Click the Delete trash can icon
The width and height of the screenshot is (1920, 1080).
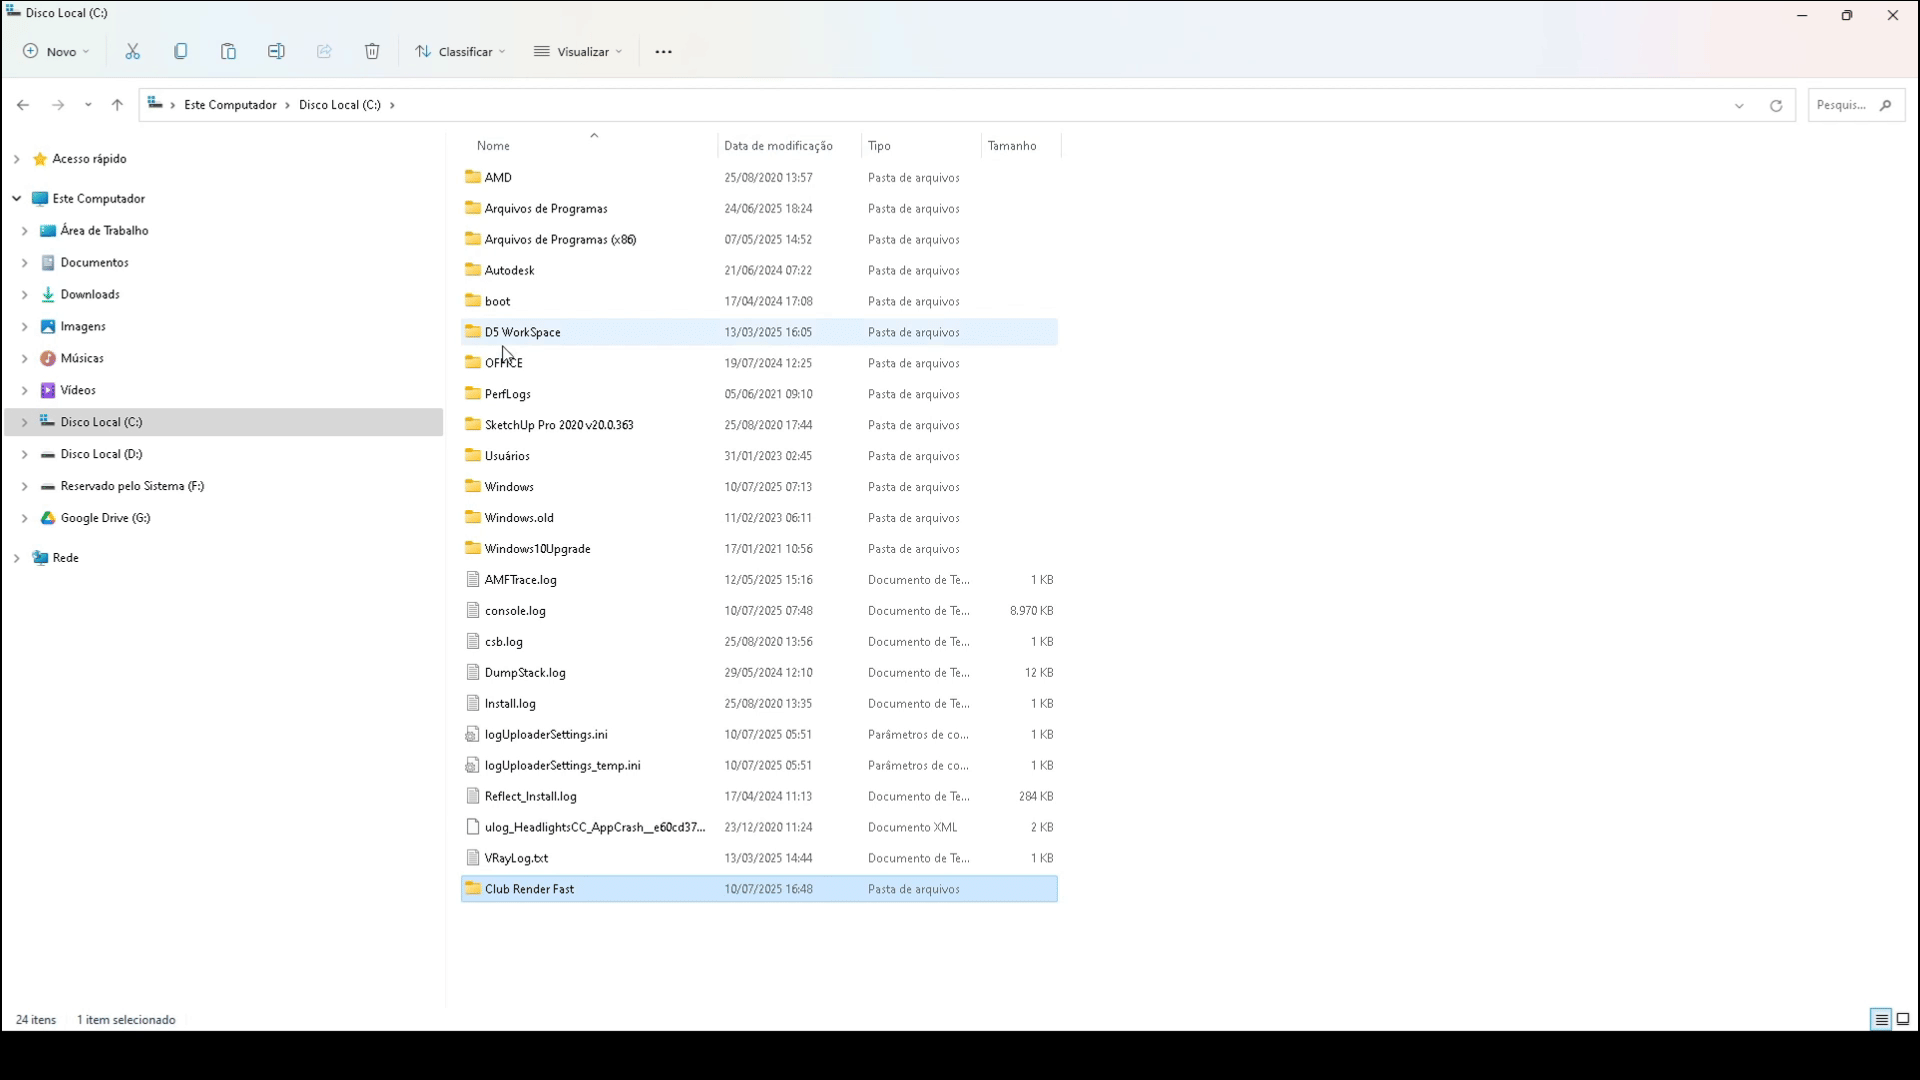click(372, 51)
